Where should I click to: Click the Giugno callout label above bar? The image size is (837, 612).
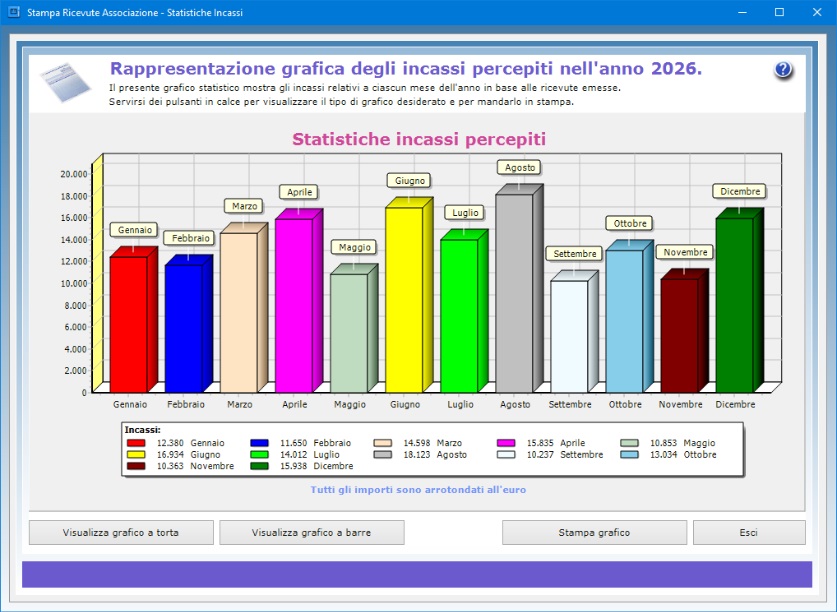pyautogui.click(x=410, y=181)
